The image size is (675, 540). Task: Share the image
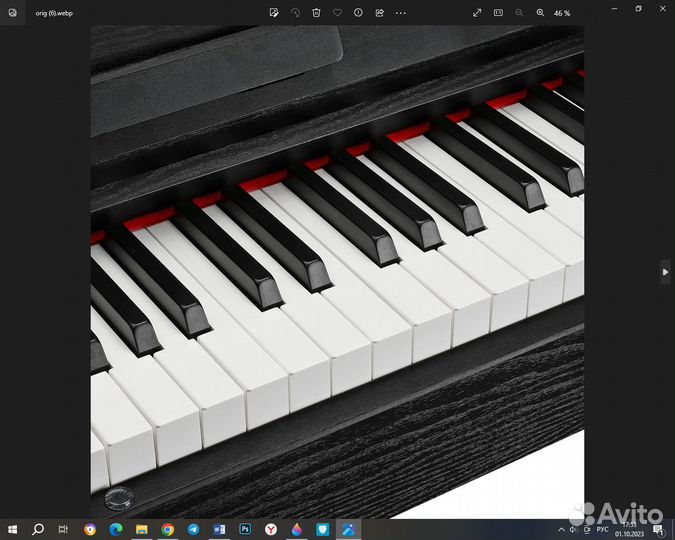tap(379, 13)
